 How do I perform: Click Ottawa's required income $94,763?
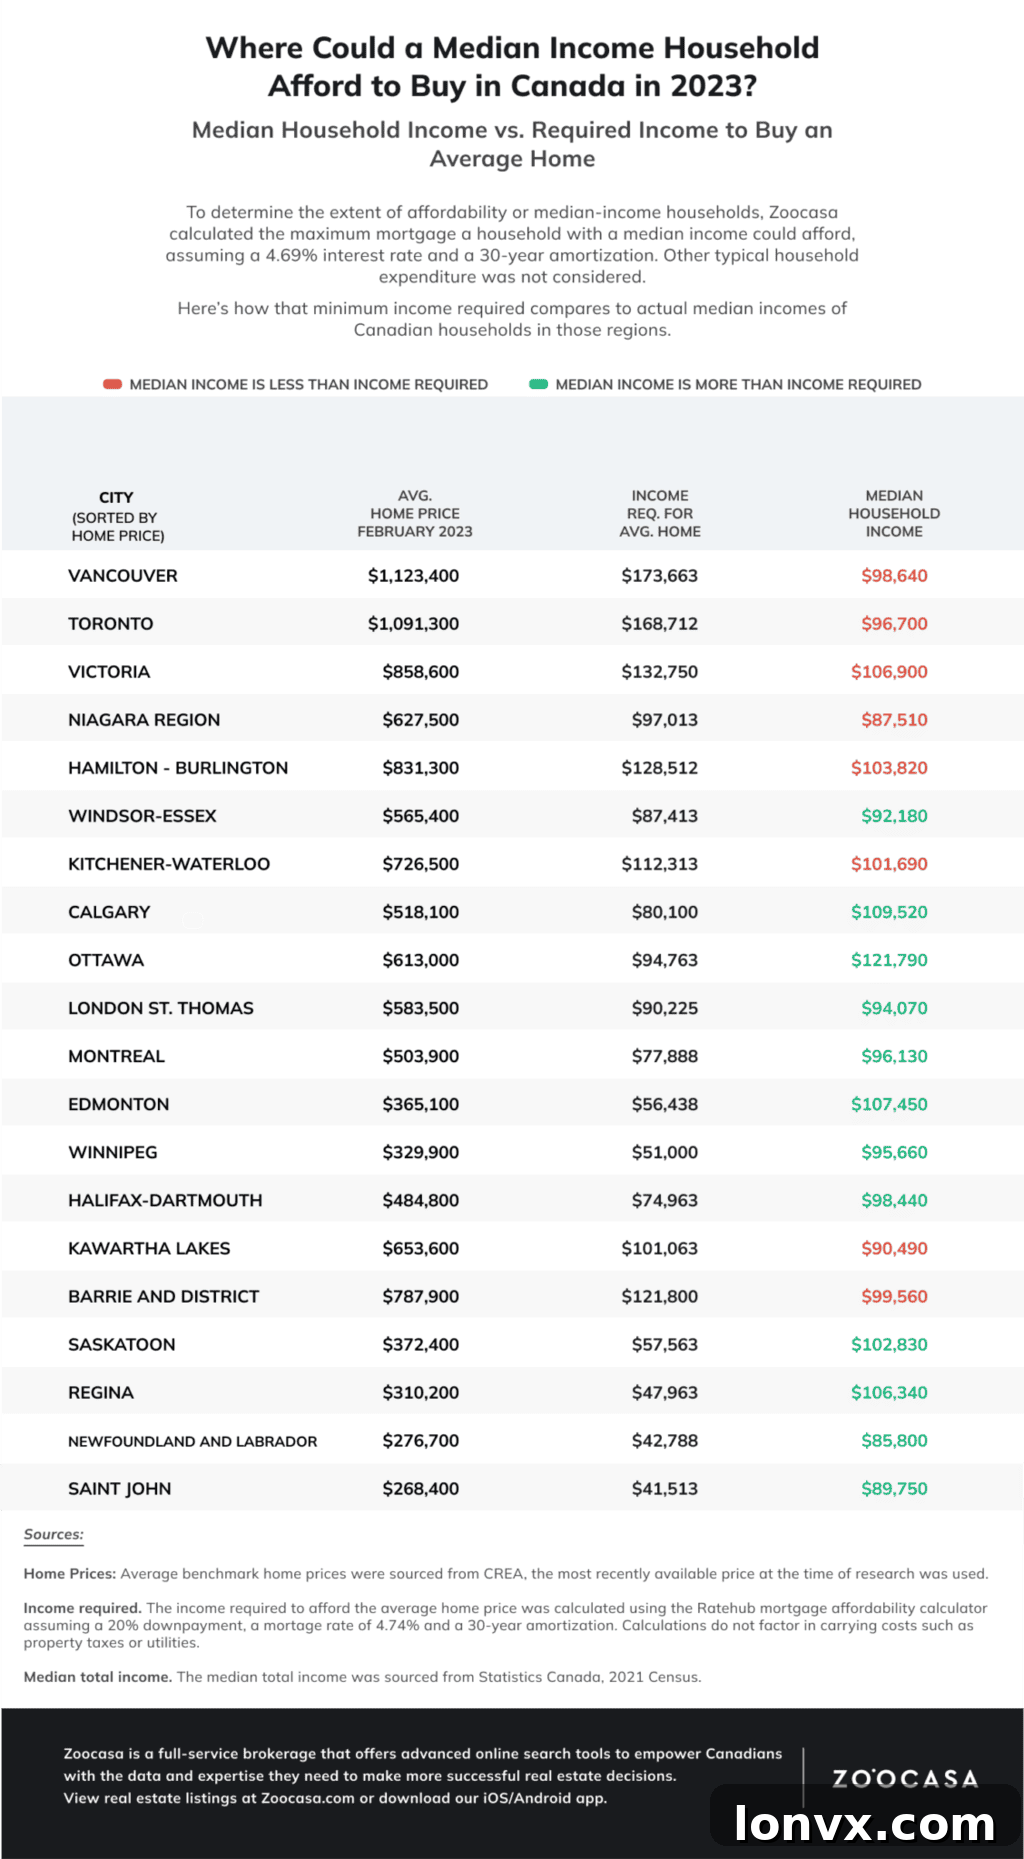pyautogui.click(x=665, y=960)
